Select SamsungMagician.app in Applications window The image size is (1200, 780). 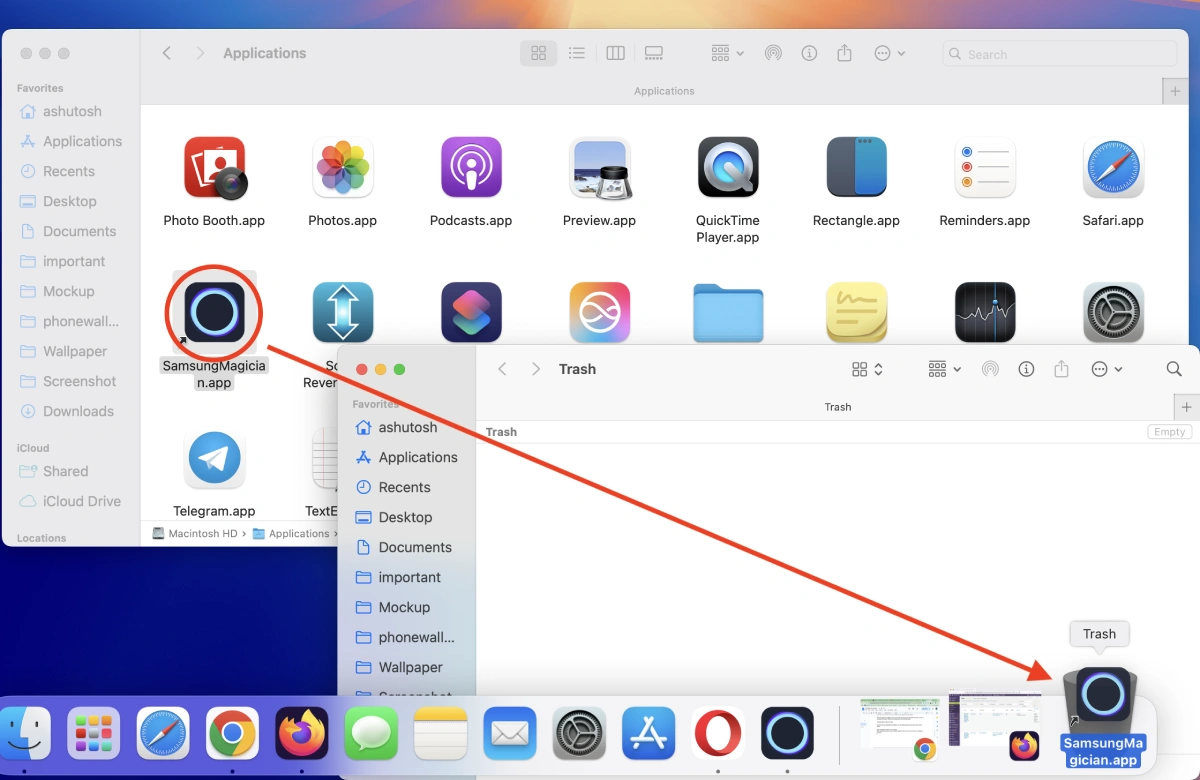pos(214,312)
